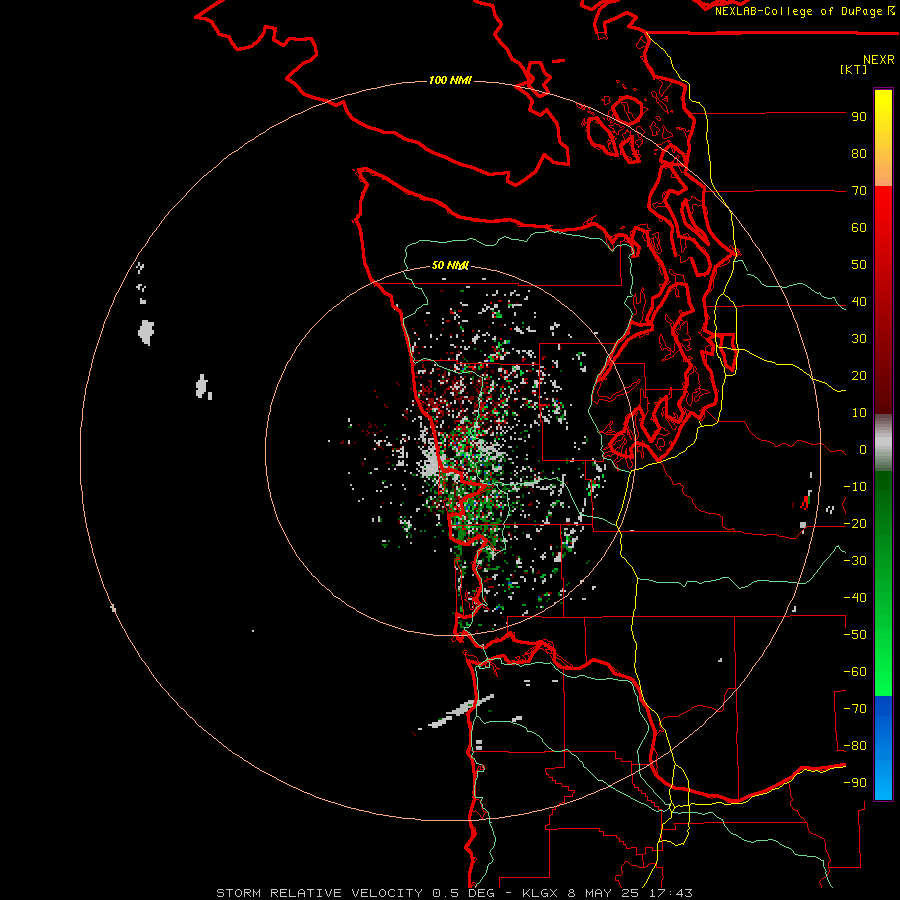Click the 17:43 timestamp
Image resolution: width=900 pixels, height=900 pixels.
[671, 893]
